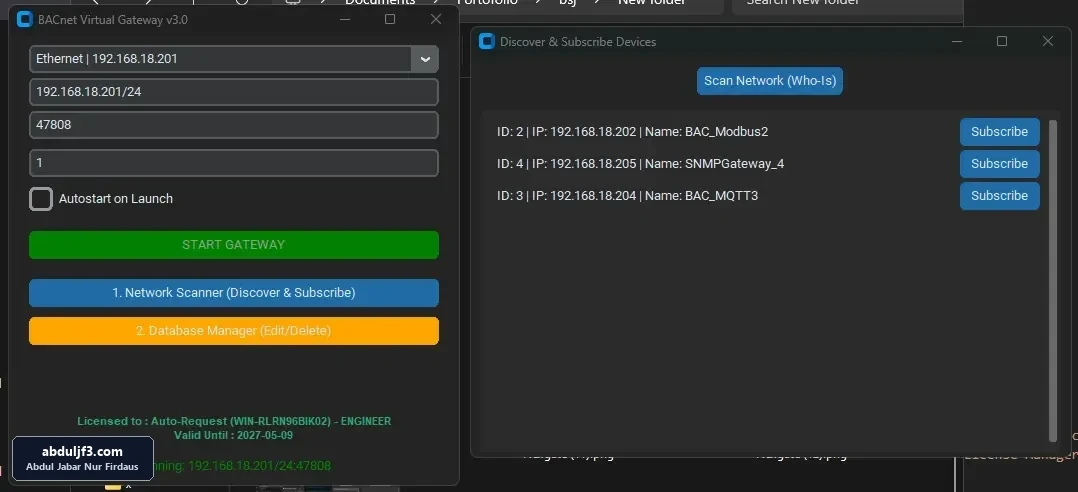Viewport: 1078px width, 492px height.
Task: Edit the 192.168.18.201/24 address field
Action: pos(234,91)
